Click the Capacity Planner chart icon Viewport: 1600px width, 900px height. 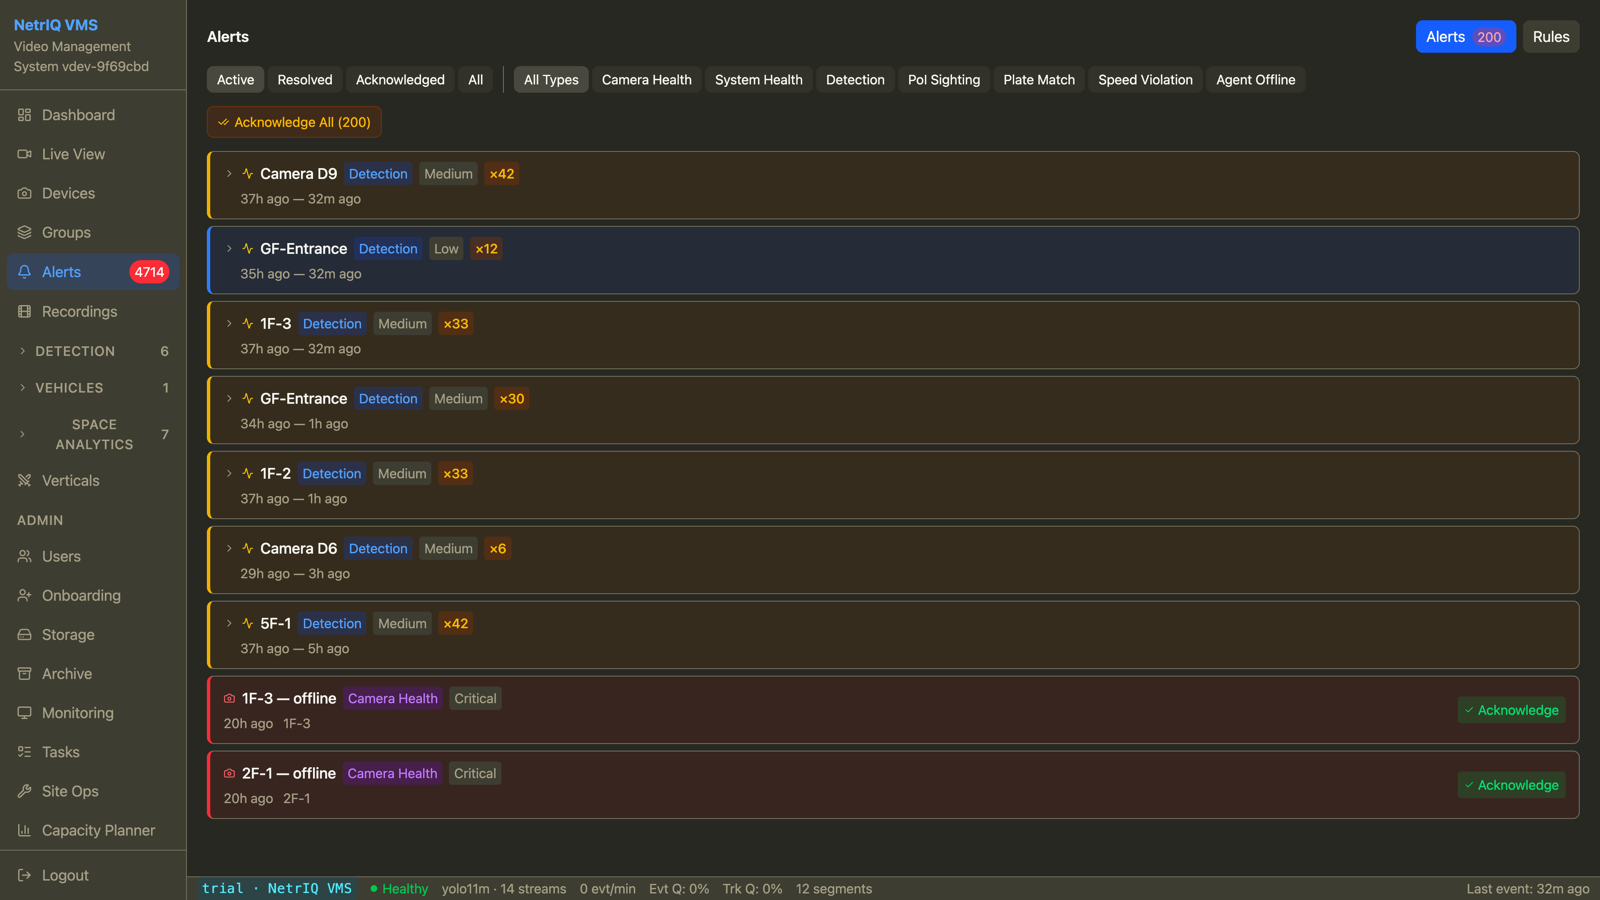[24, 830]
